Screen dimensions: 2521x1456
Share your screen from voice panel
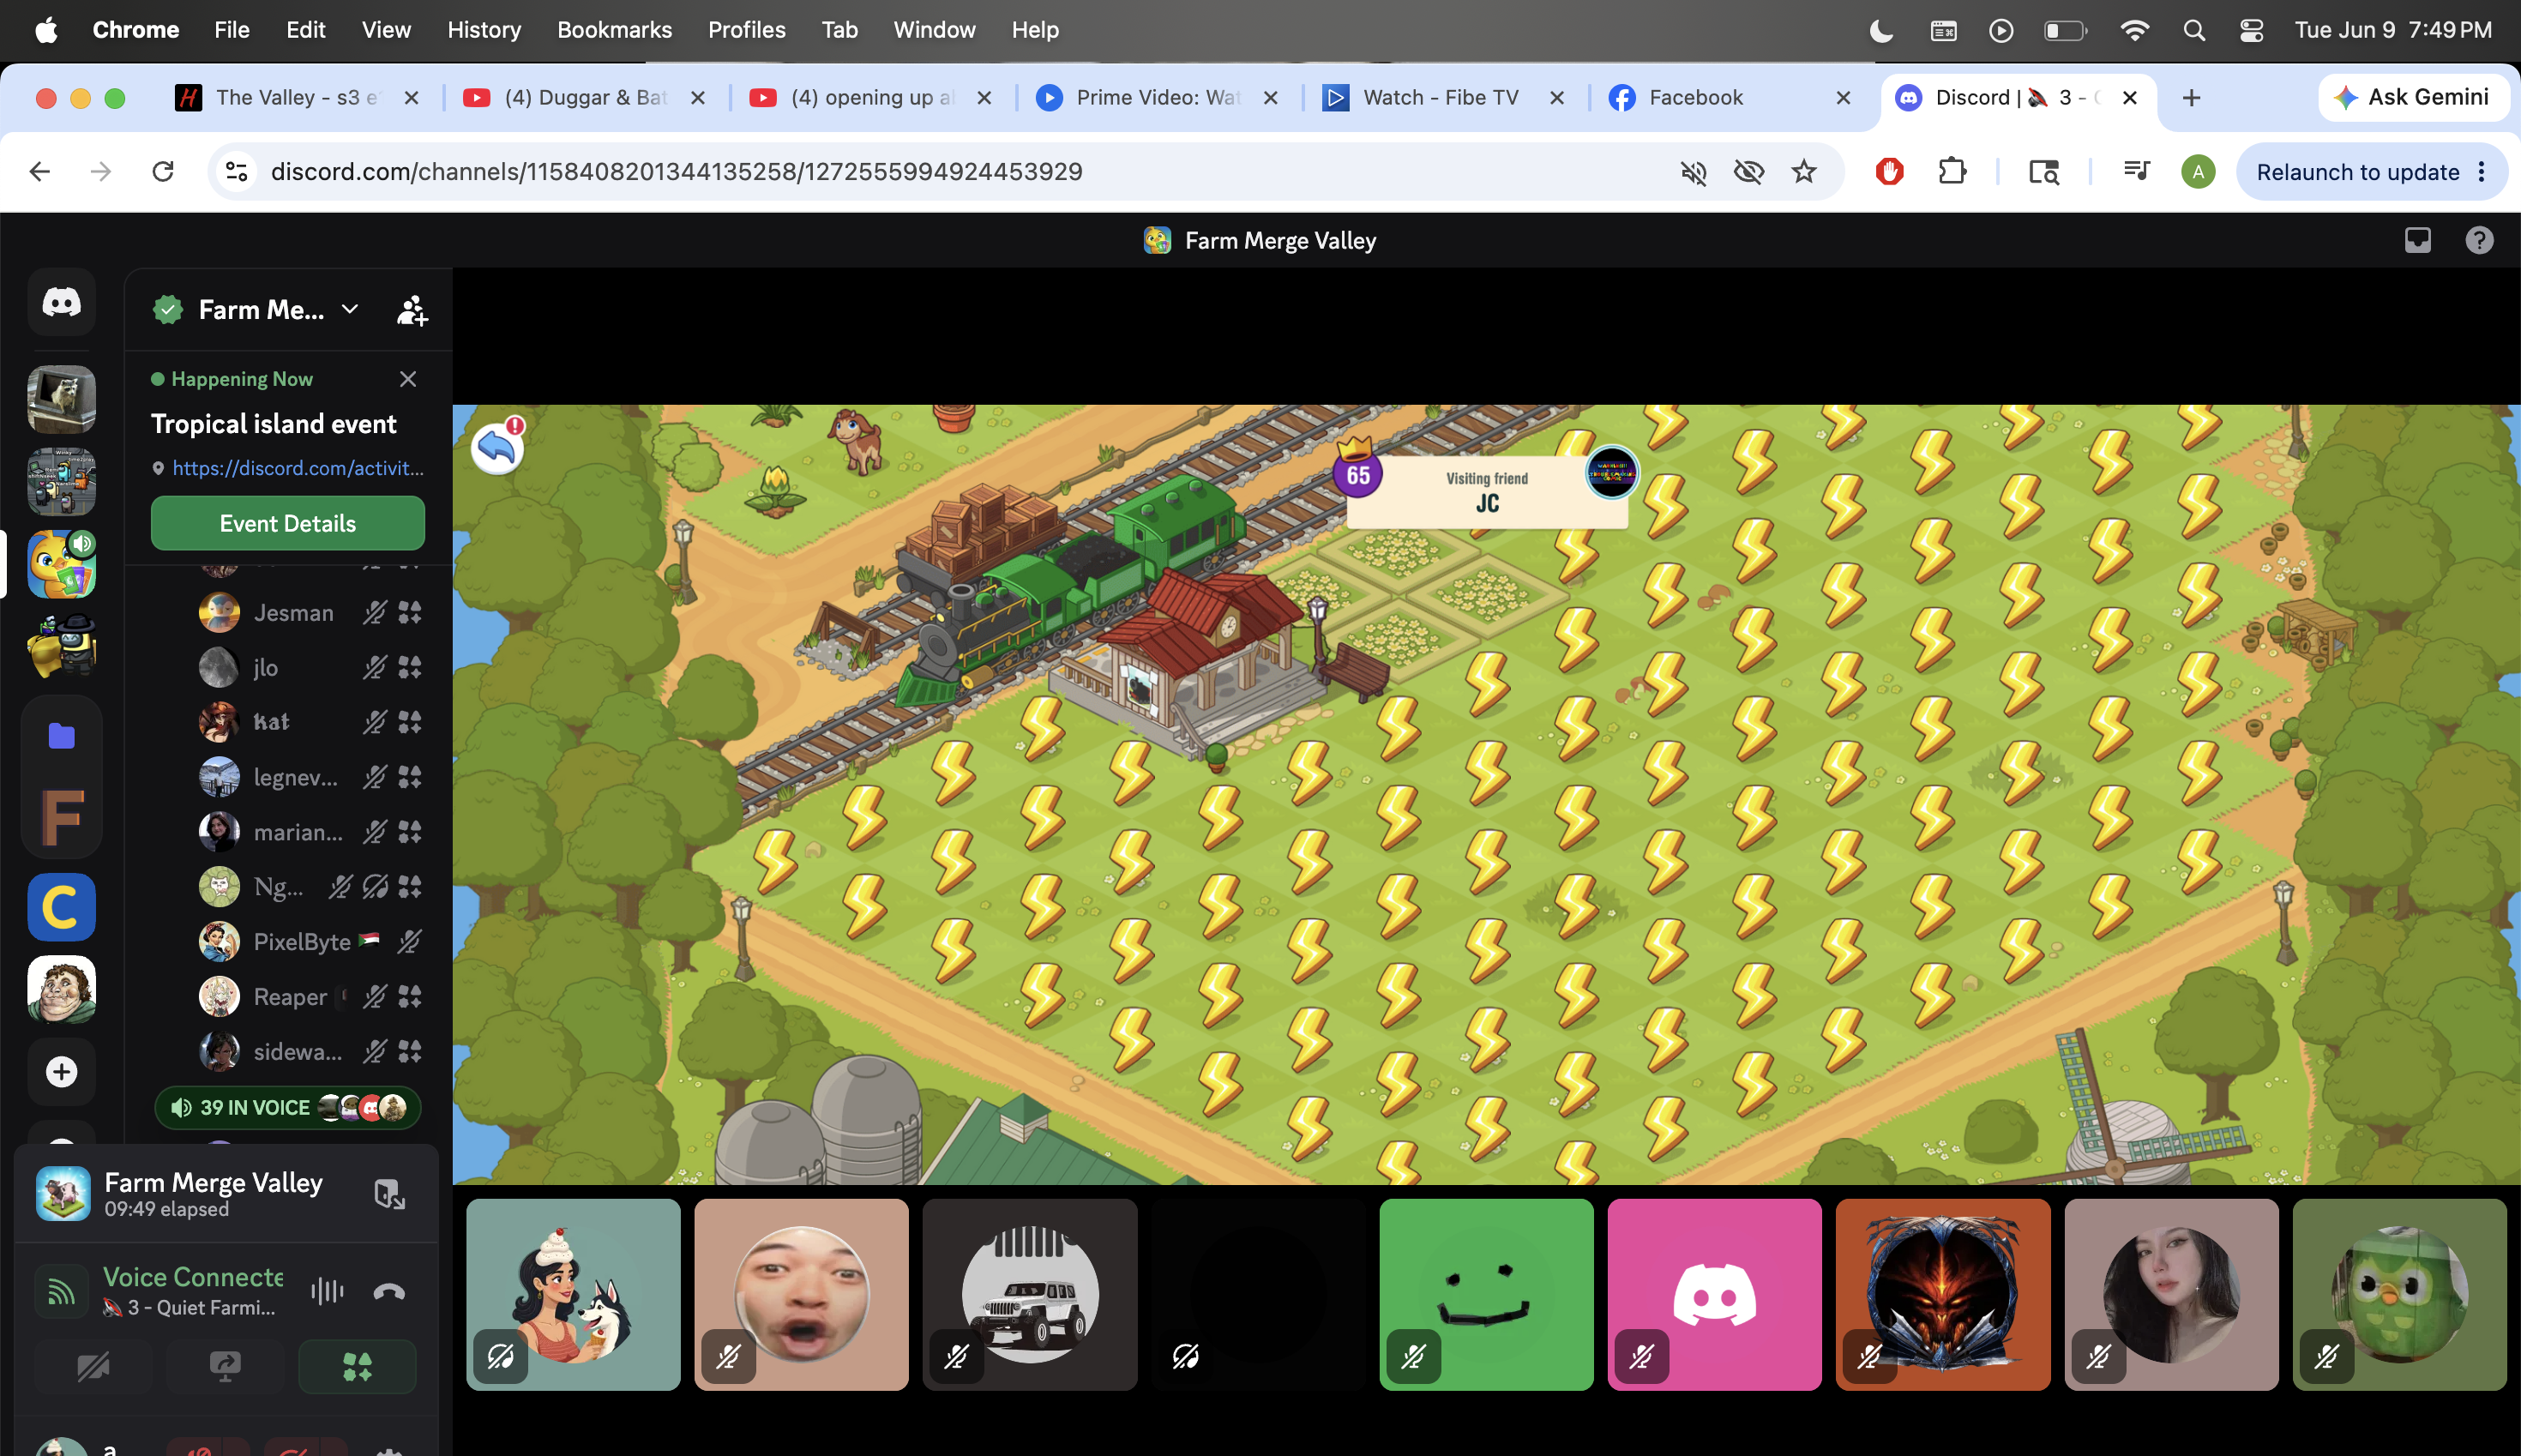[x=225, y=1366]
